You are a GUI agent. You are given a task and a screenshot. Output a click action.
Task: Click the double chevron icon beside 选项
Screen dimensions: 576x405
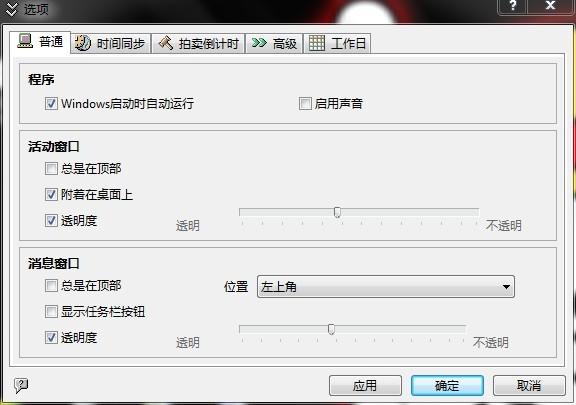11,10
